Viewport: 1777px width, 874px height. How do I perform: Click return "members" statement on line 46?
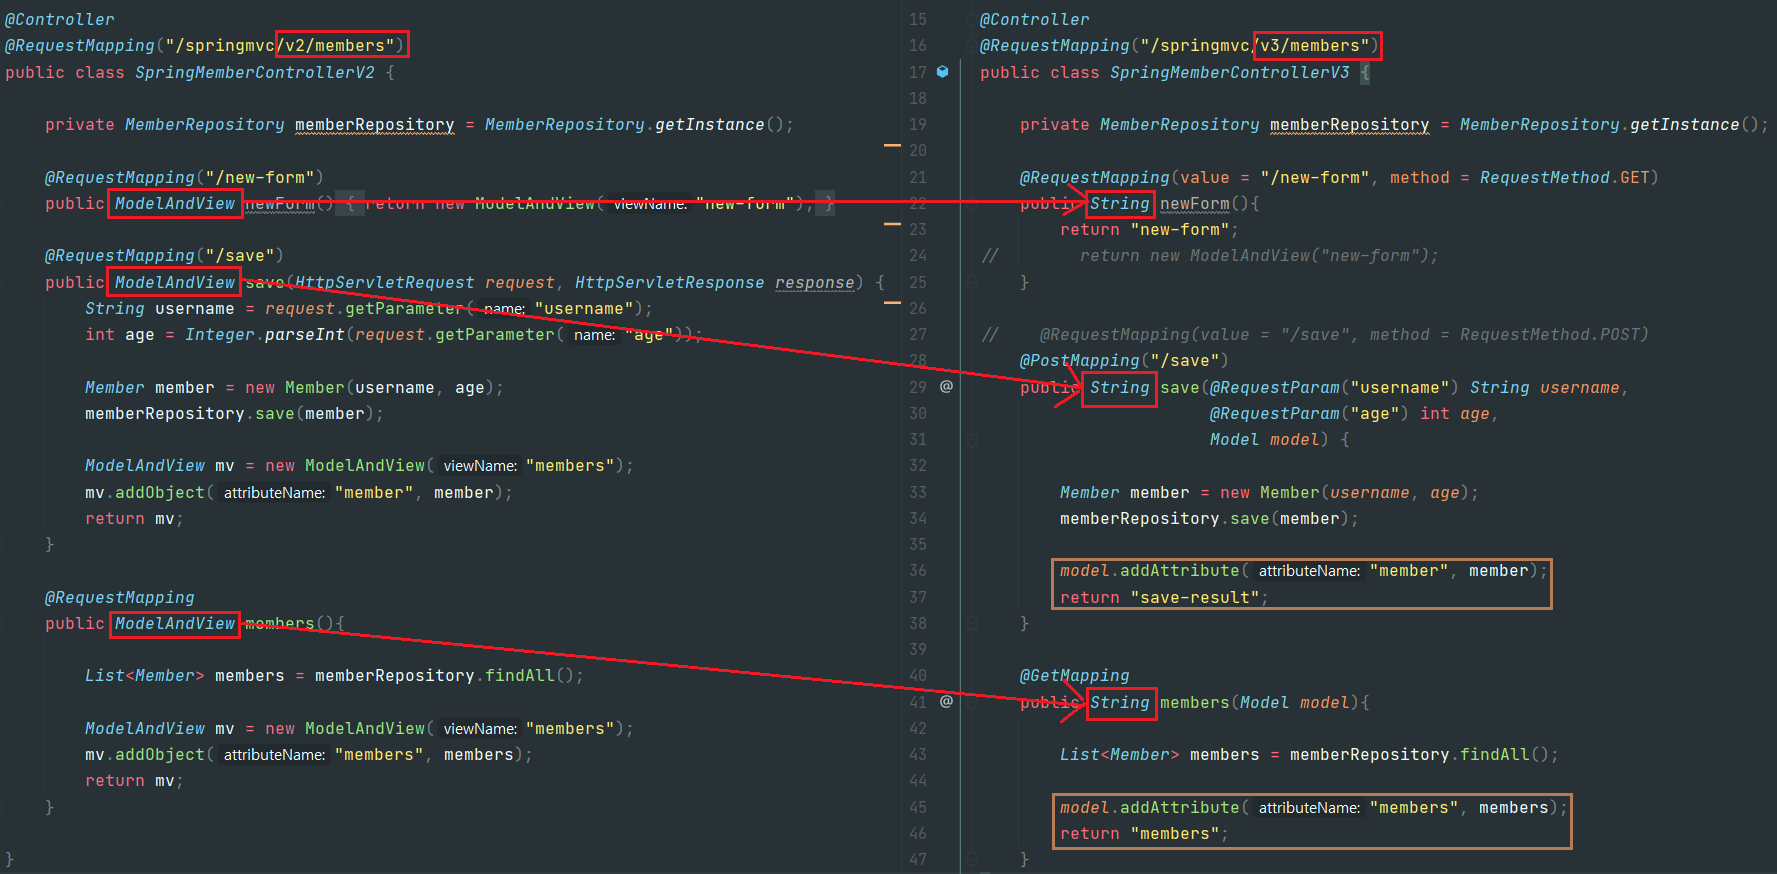1144,834
